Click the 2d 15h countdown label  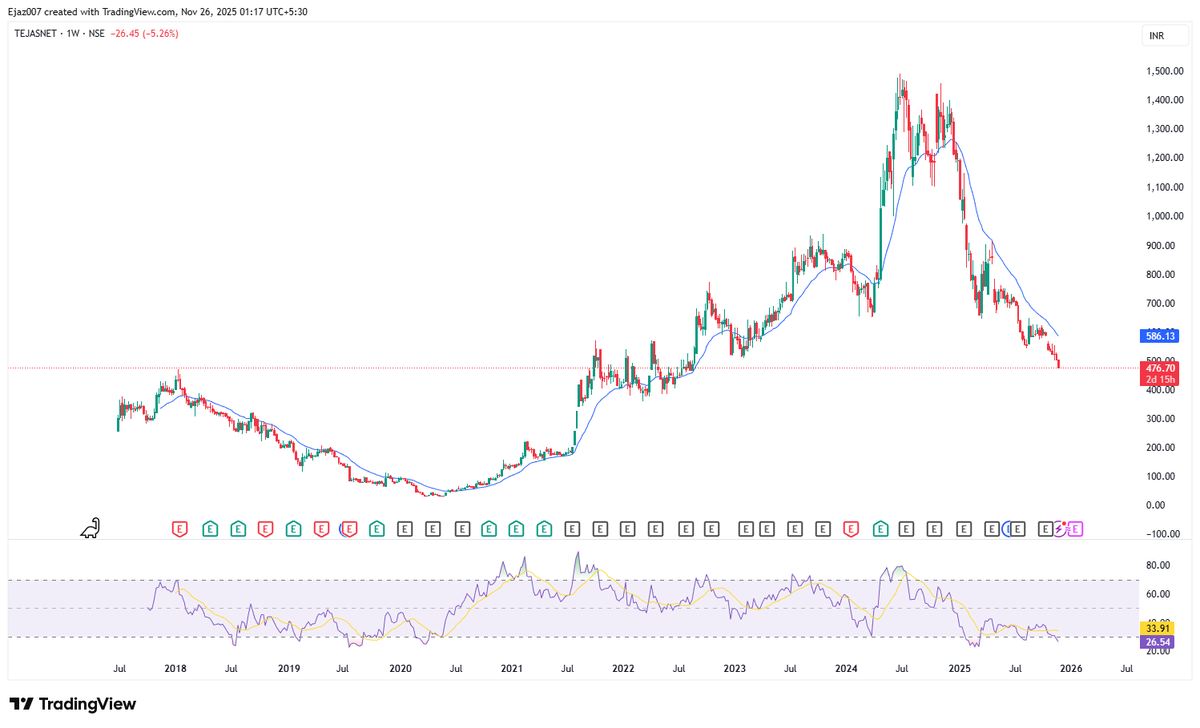point(1160,380)
